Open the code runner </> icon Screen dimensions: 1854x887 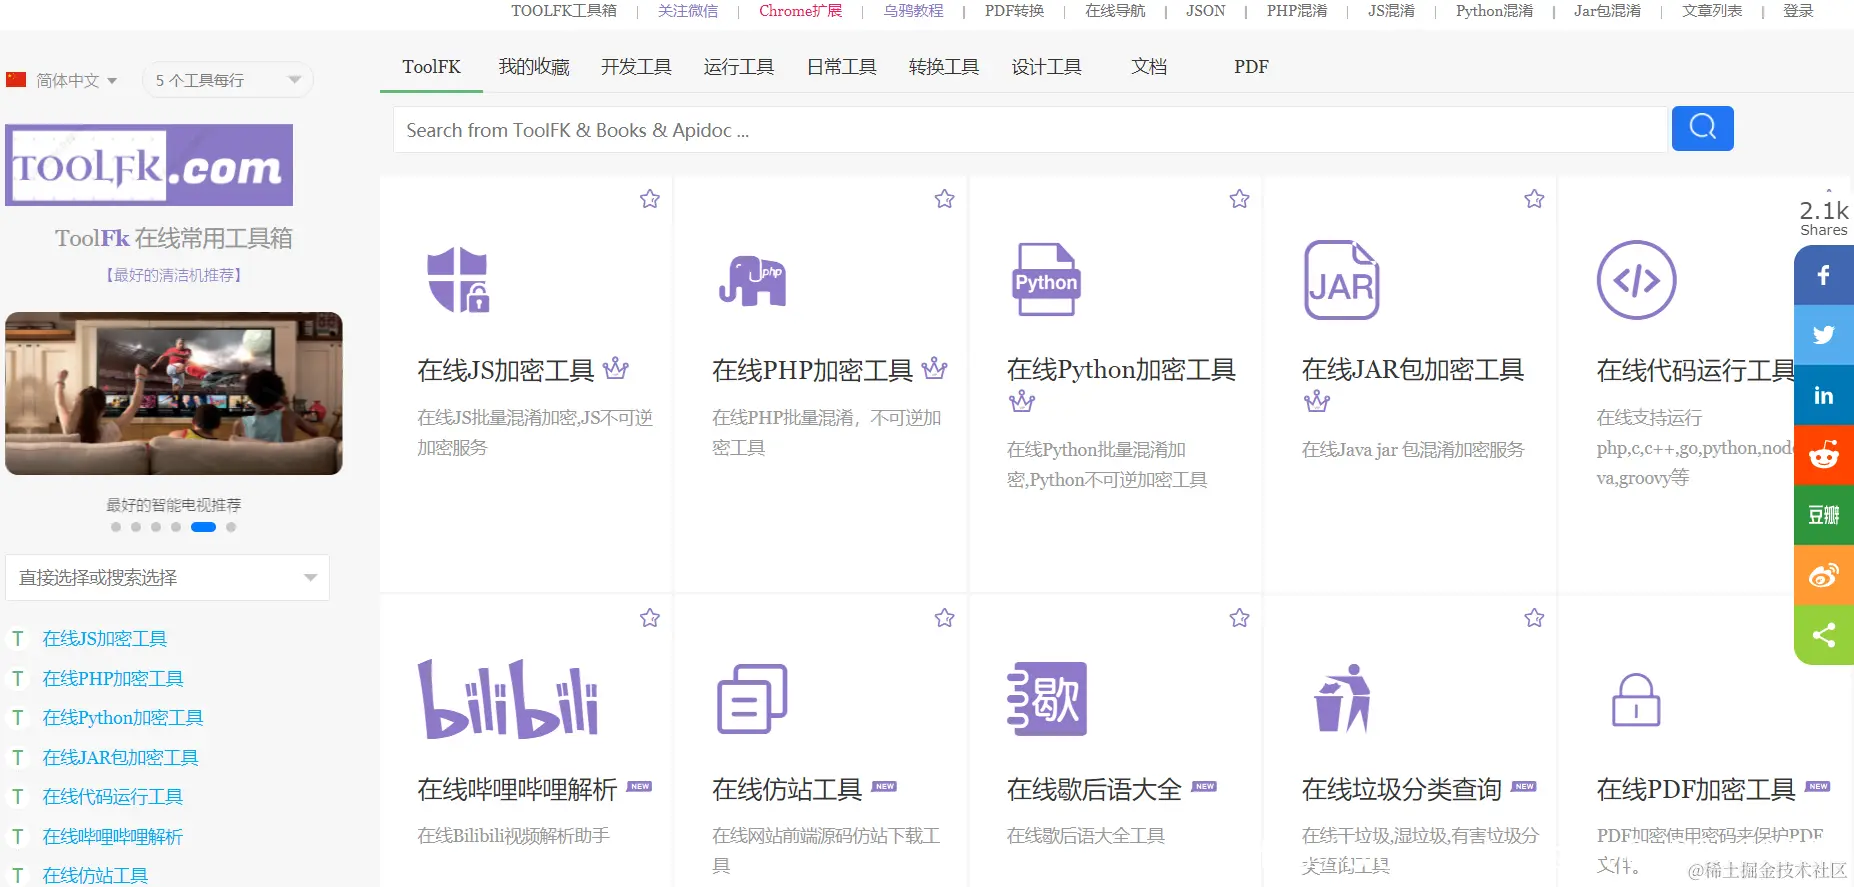coord(1636,280)
